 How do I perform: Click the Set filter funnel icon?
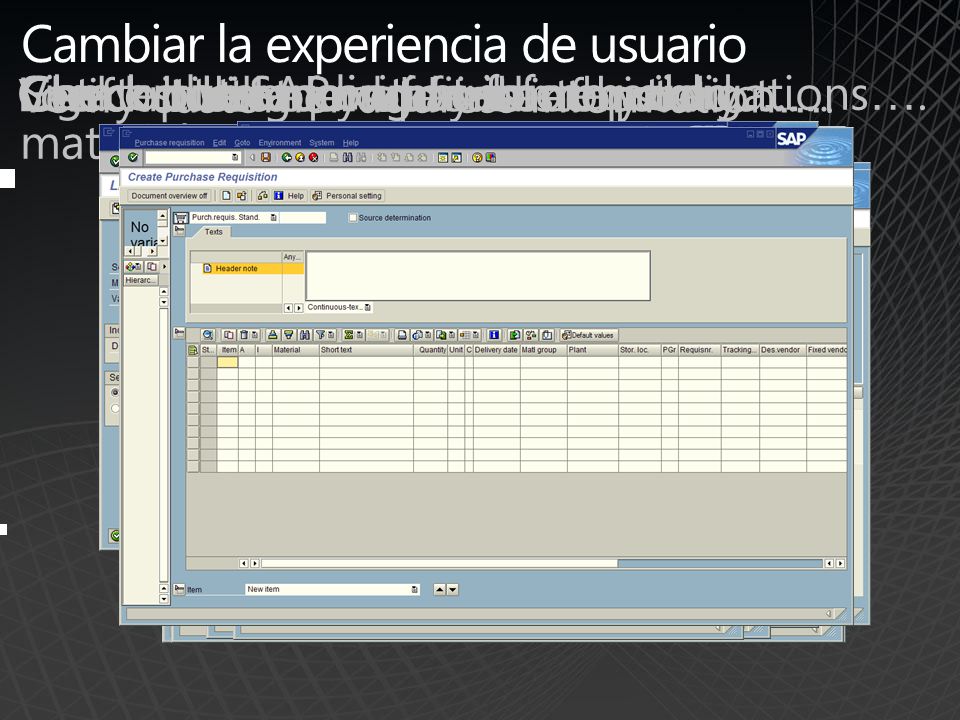pos(320,335)
